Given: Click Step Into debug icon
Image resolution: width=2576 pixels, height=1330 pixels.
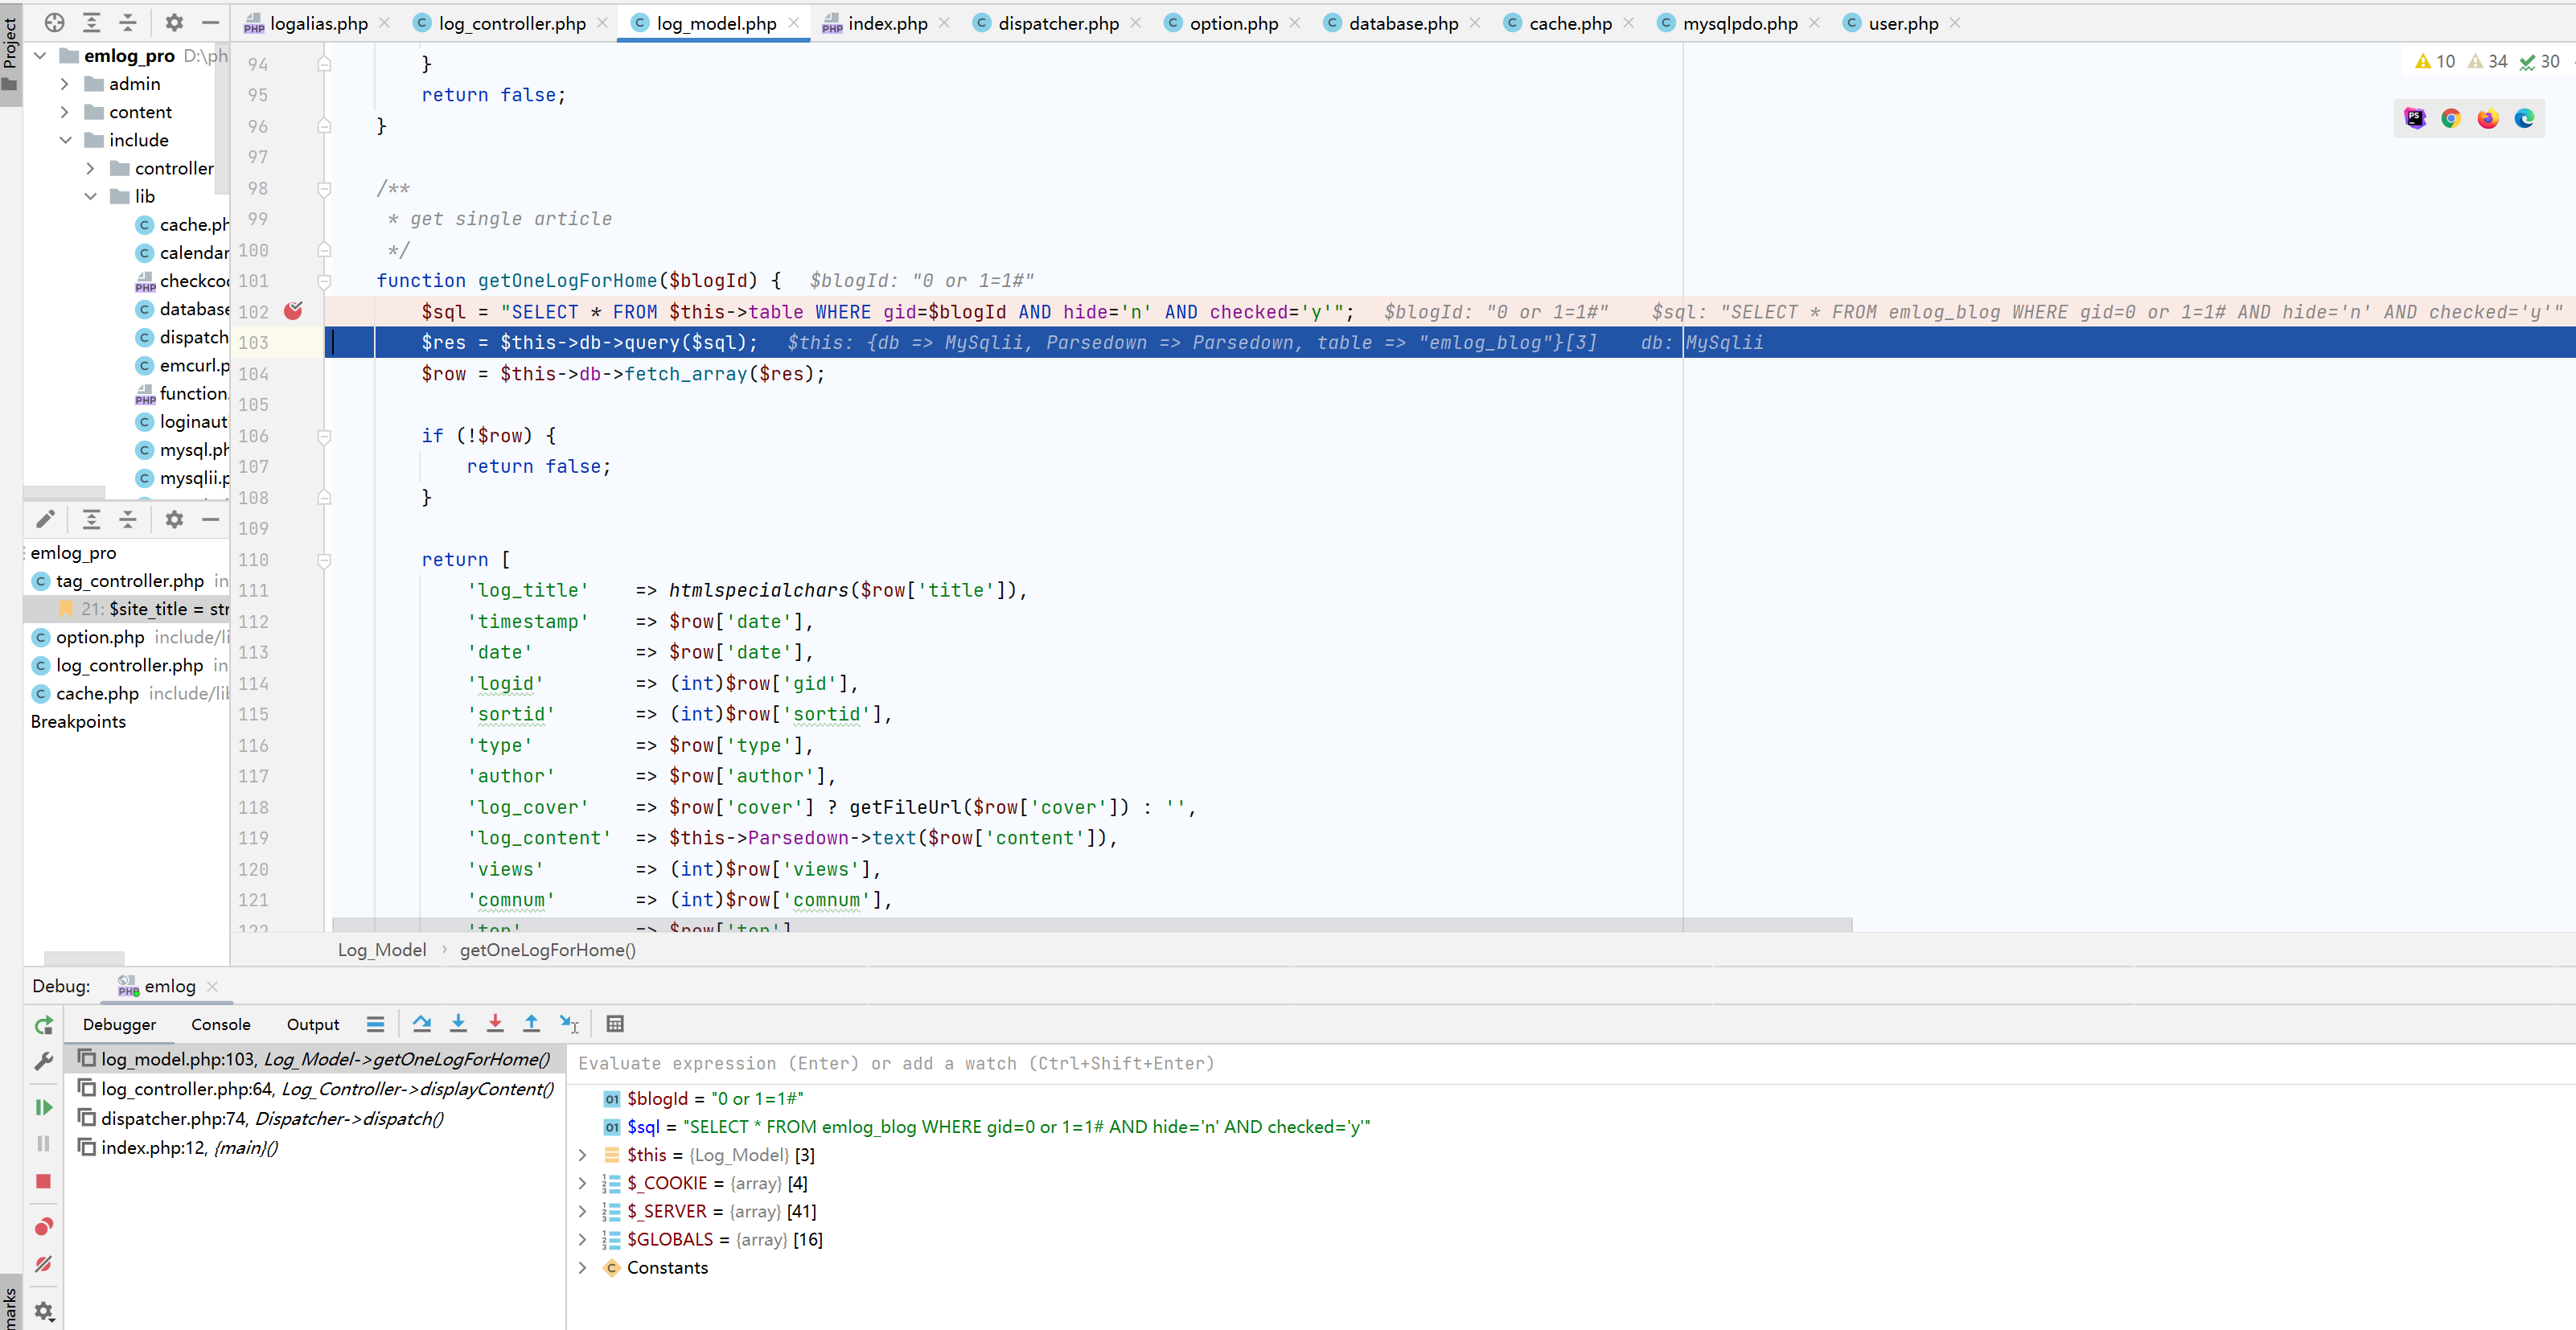Looking at the screenshot, I should (x=458, y=1023).
